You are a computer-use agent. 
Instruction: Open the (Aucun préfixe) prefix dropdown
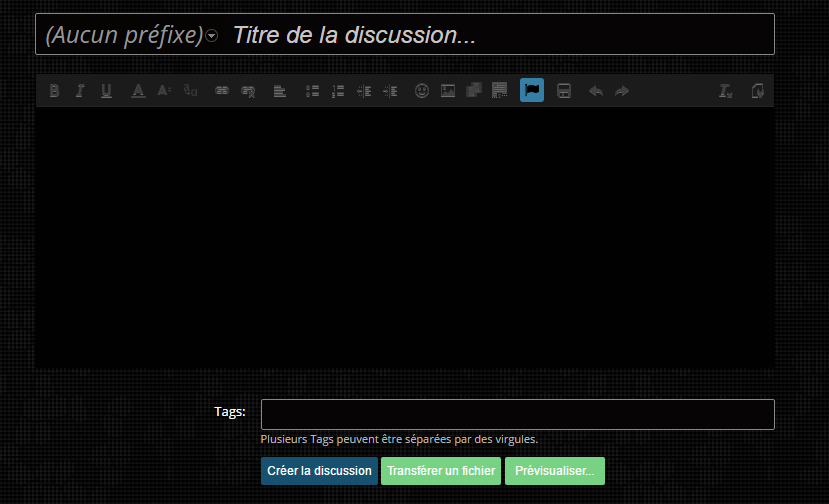132,35
